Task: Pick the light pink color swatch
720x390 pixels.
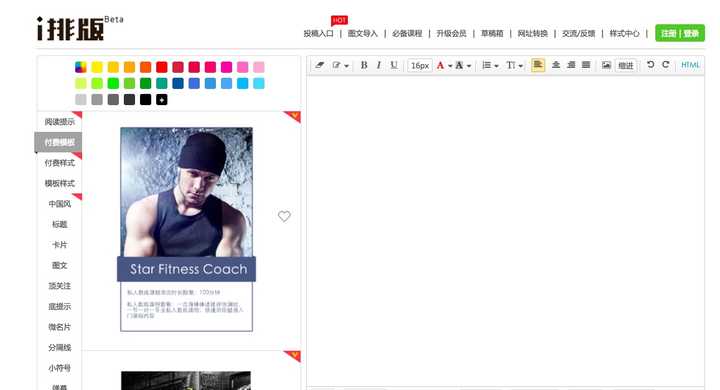Action: (x=259, y=67)
